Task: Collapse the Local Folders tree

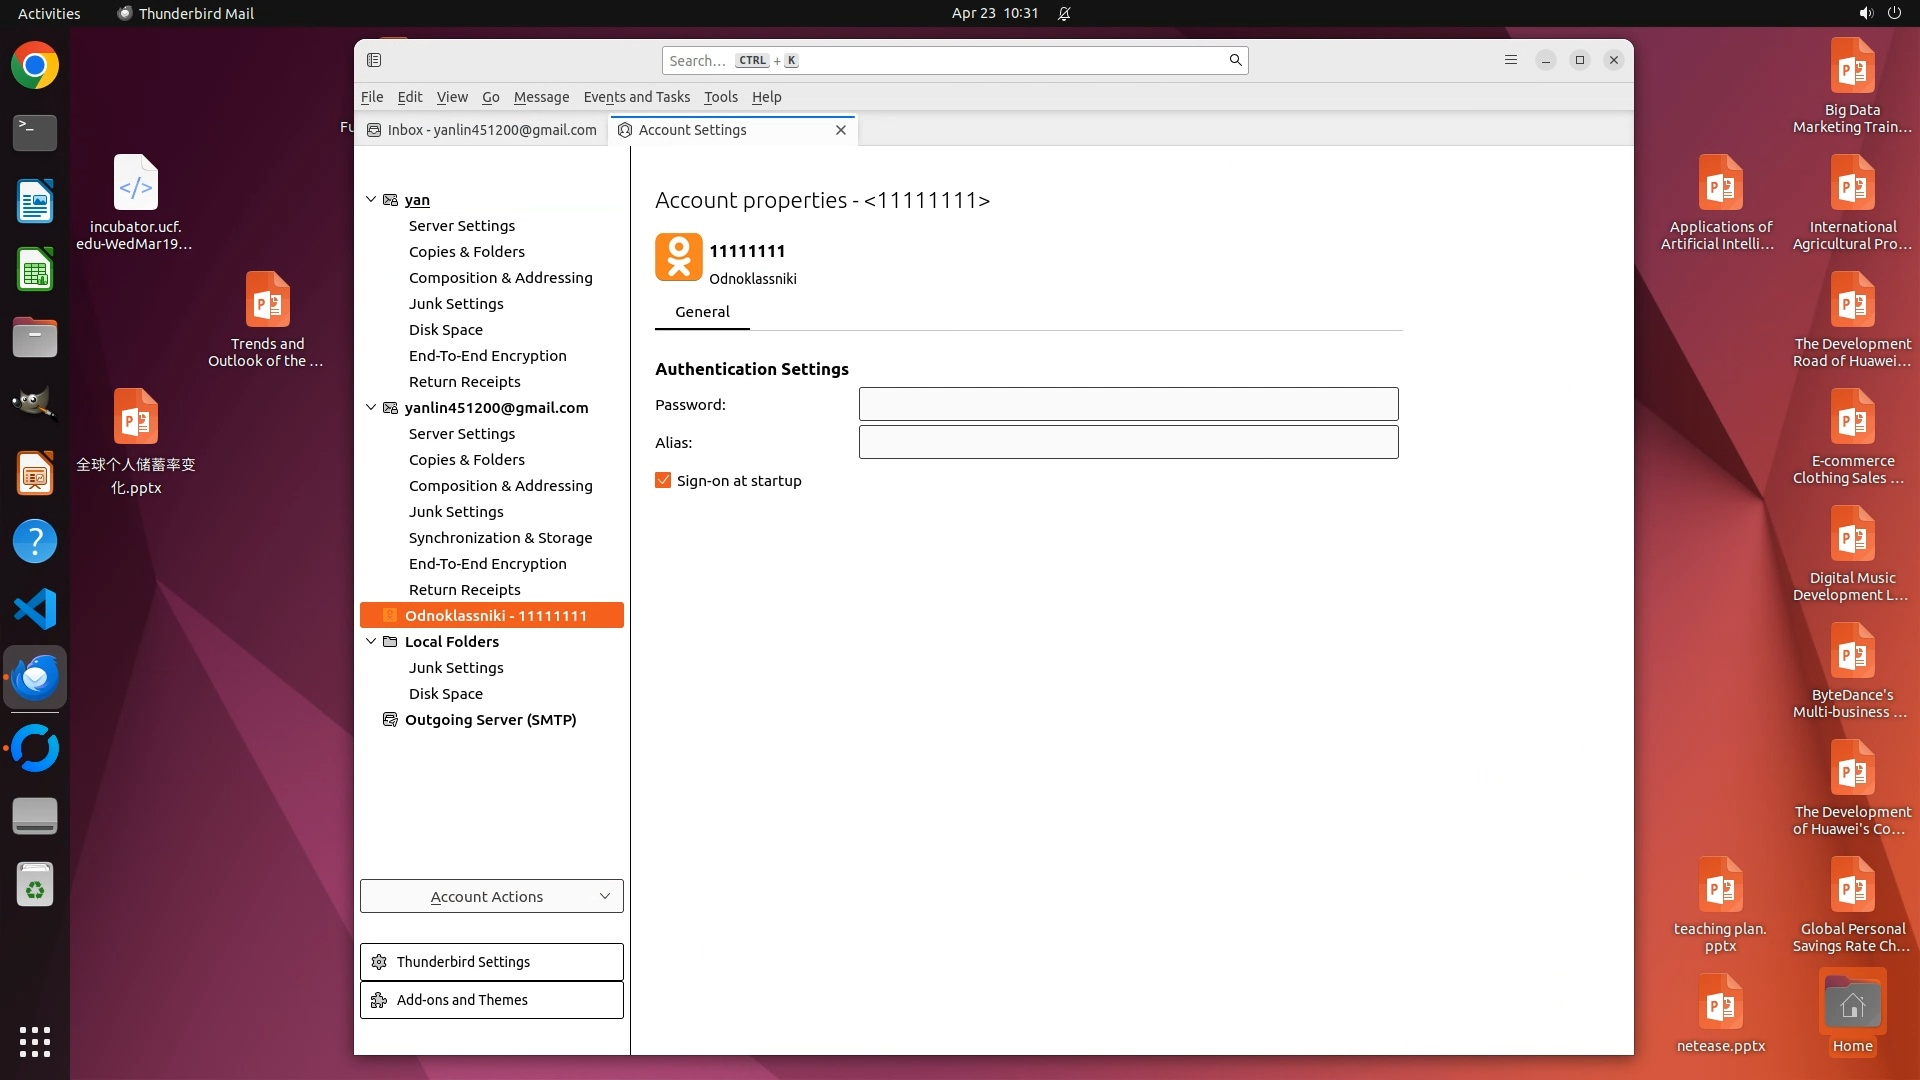Action: [x=371, y=642]
